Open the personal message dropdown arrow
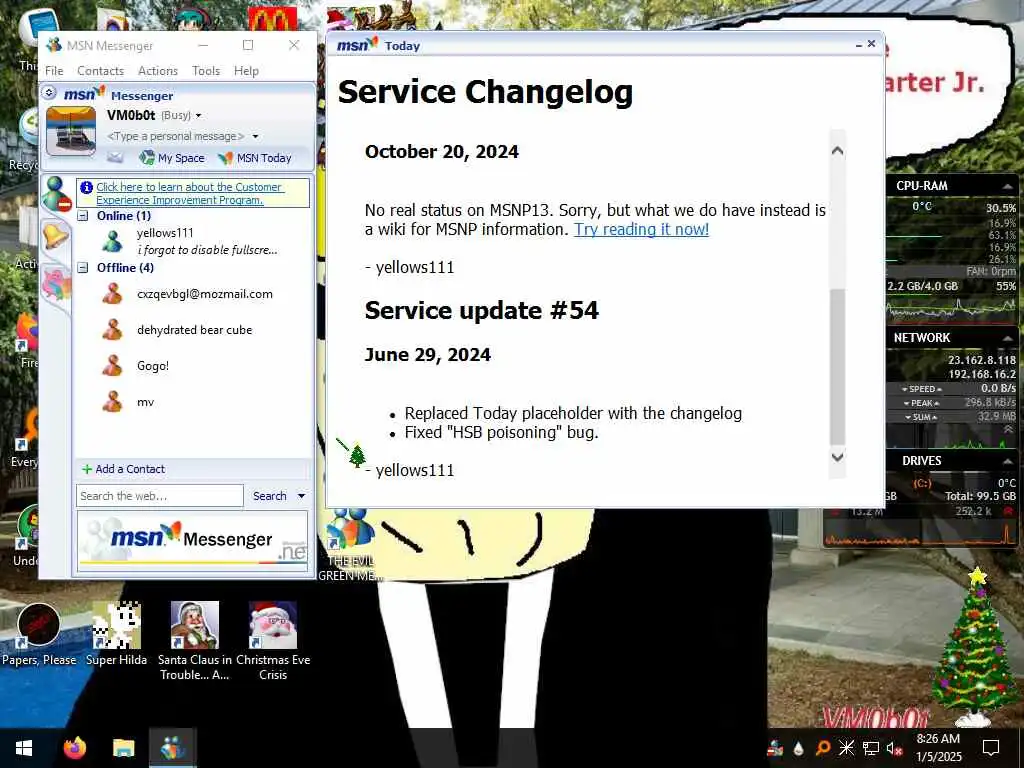Viewport: 1024px width, 768px height. coord(255,136)
